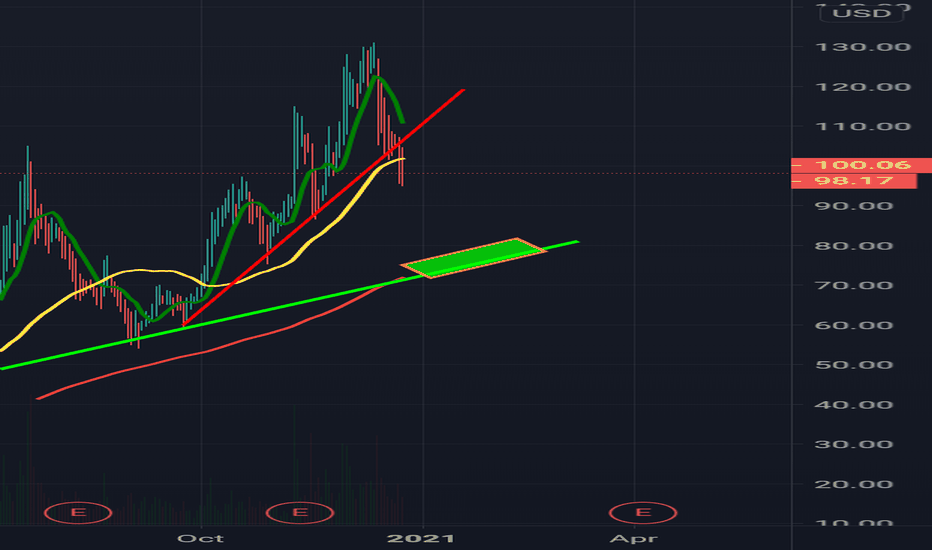Click the 60.00 price scale label
Viewport: 932px width, 550px height.
pyautogui.click(x=854, y=325)
